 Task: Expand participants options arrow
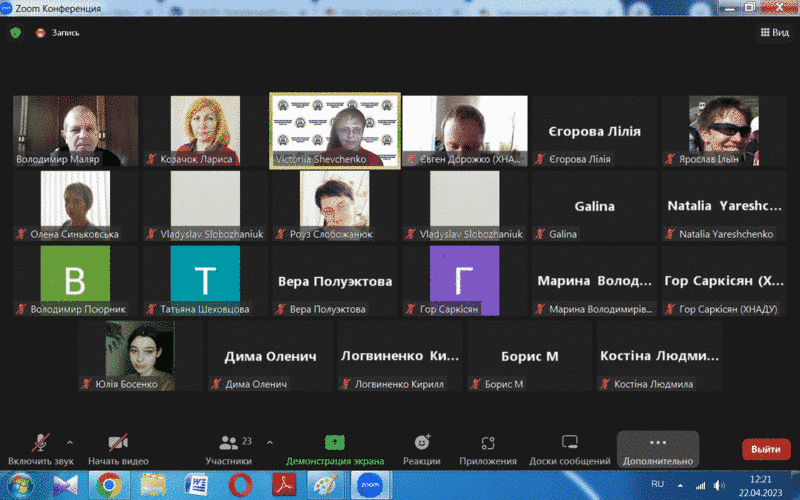tap(270, 441)
